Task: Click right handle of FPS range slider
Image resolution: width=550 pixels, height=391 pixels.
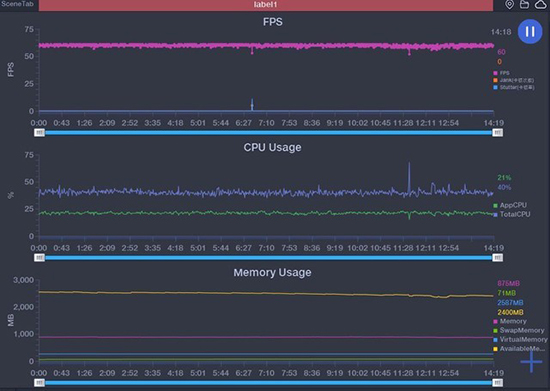Action: pos(497,133)
